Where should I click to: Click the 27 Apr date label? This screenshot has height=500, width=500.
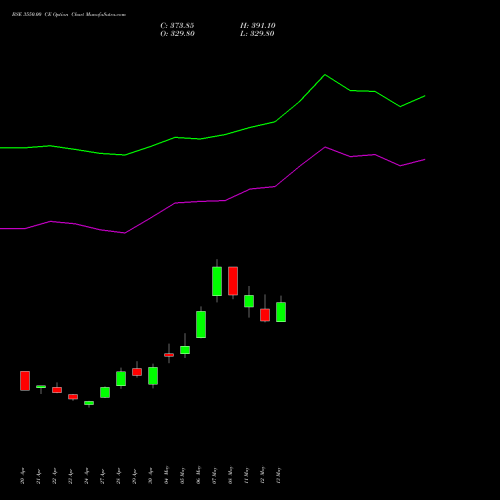(102, 476)
